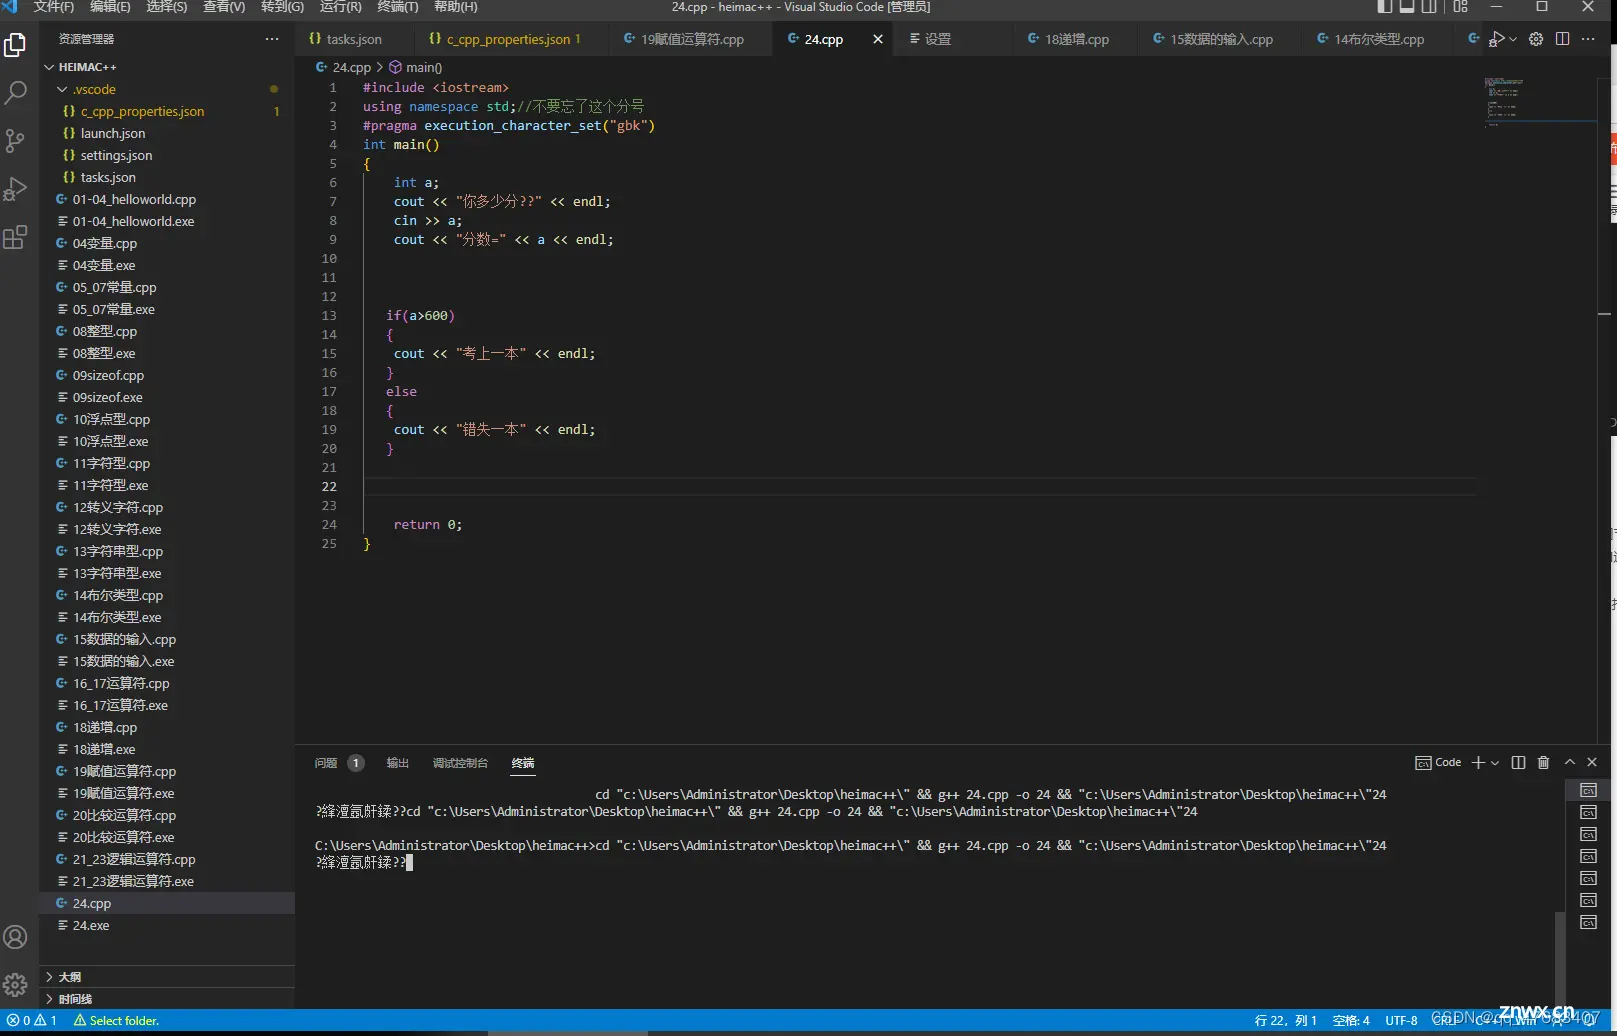Open the Manage gear in activity bar
The height and width of the screenshot is (1036, 1617).
[x=15, y=985]
